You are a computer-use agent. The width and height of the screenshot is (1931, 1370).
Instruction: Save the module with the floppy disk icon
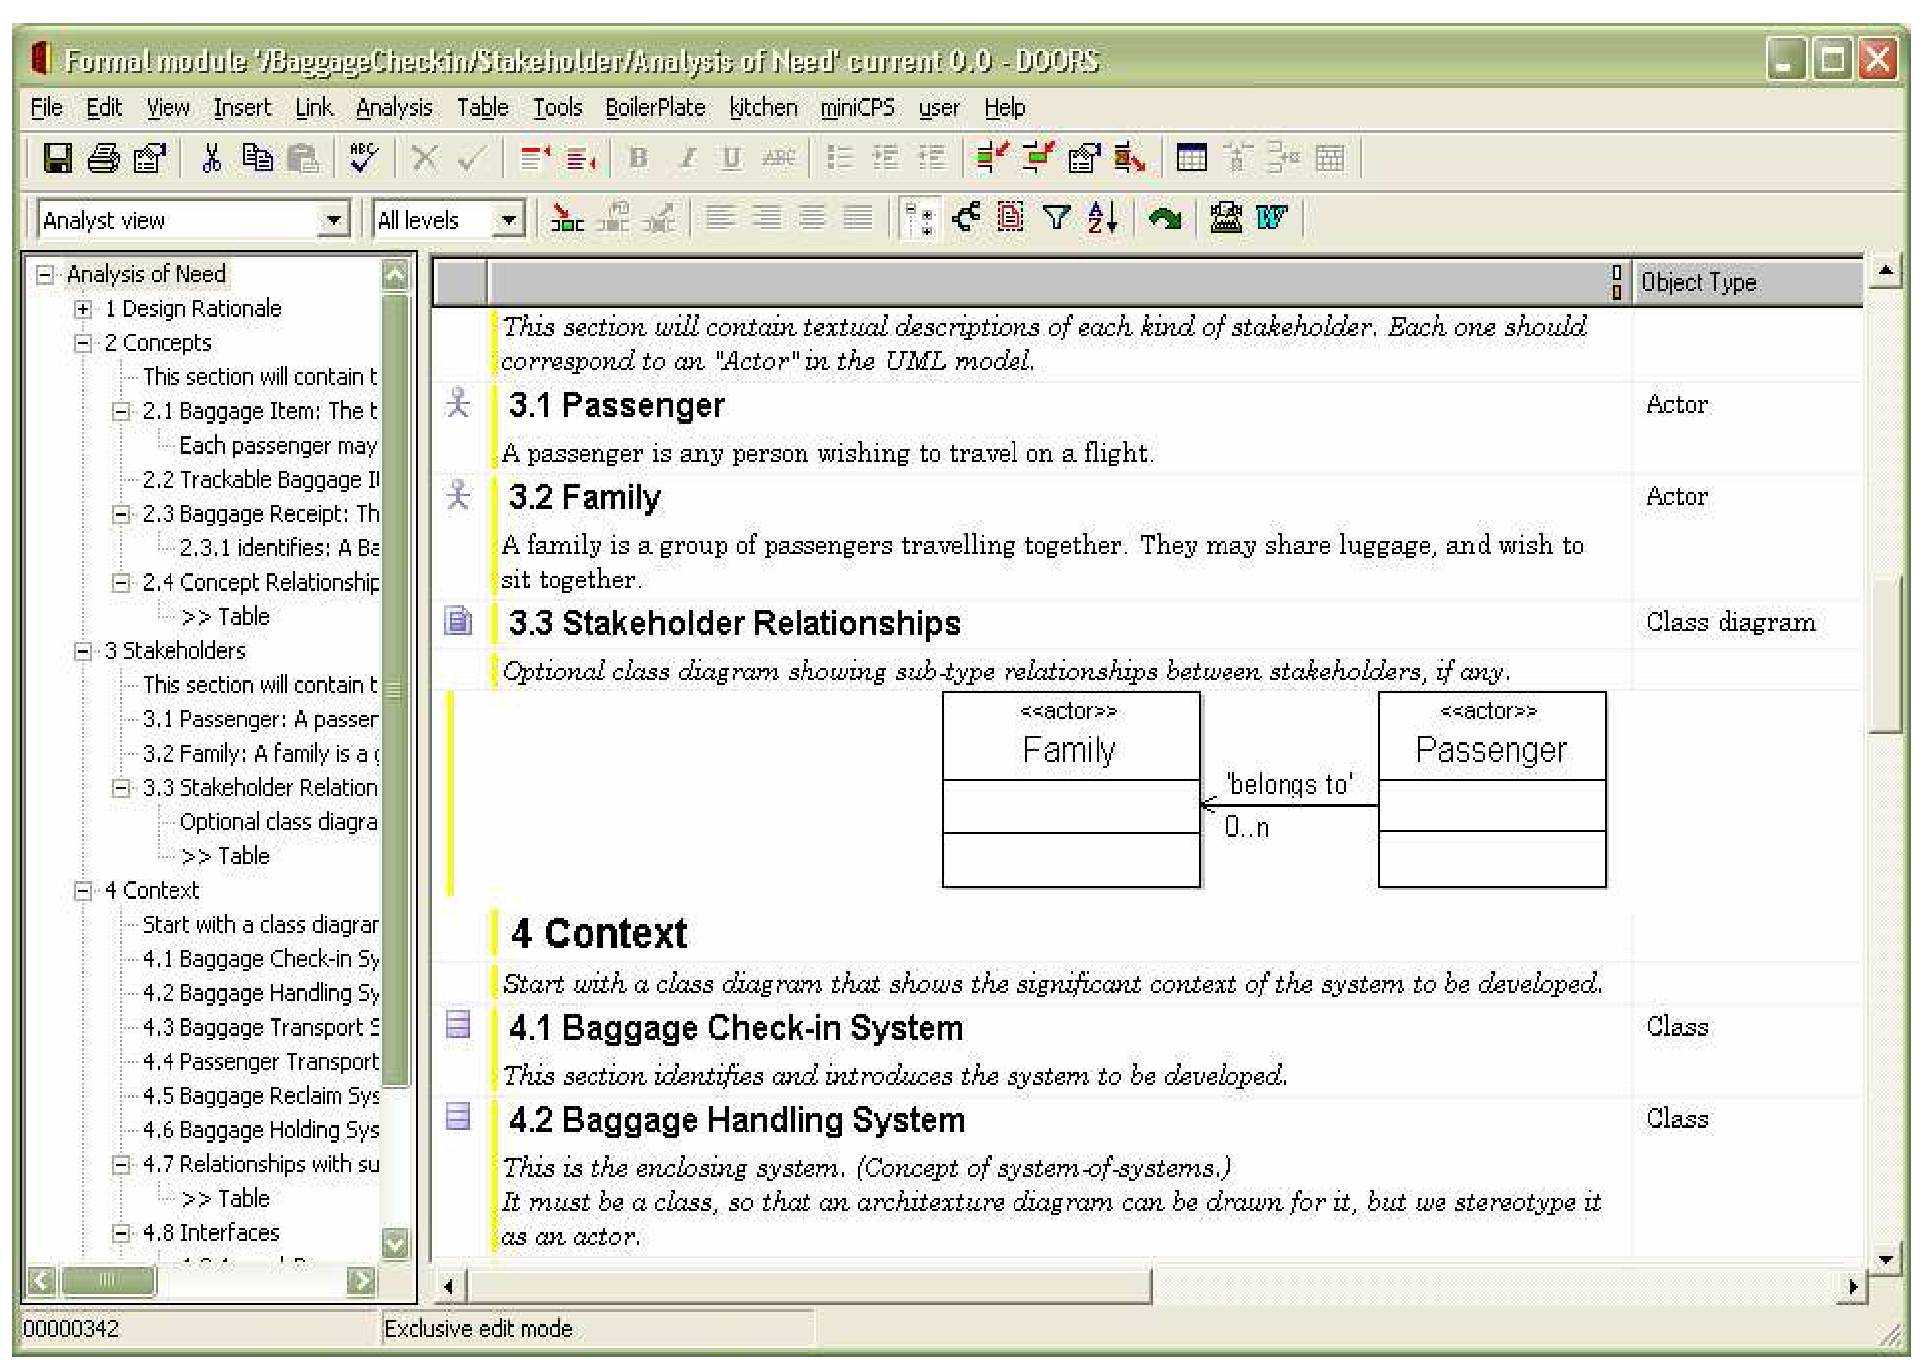(x=58, y=158)
